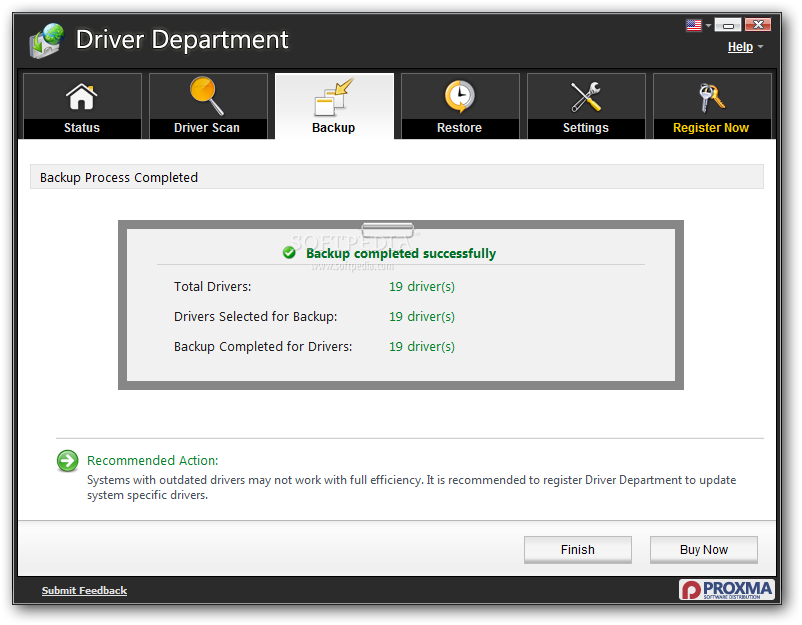Click the 'Backup completed successfully' message
This screenshot has height=625, width=802.
pyautogui.click(x=400, y=254)
